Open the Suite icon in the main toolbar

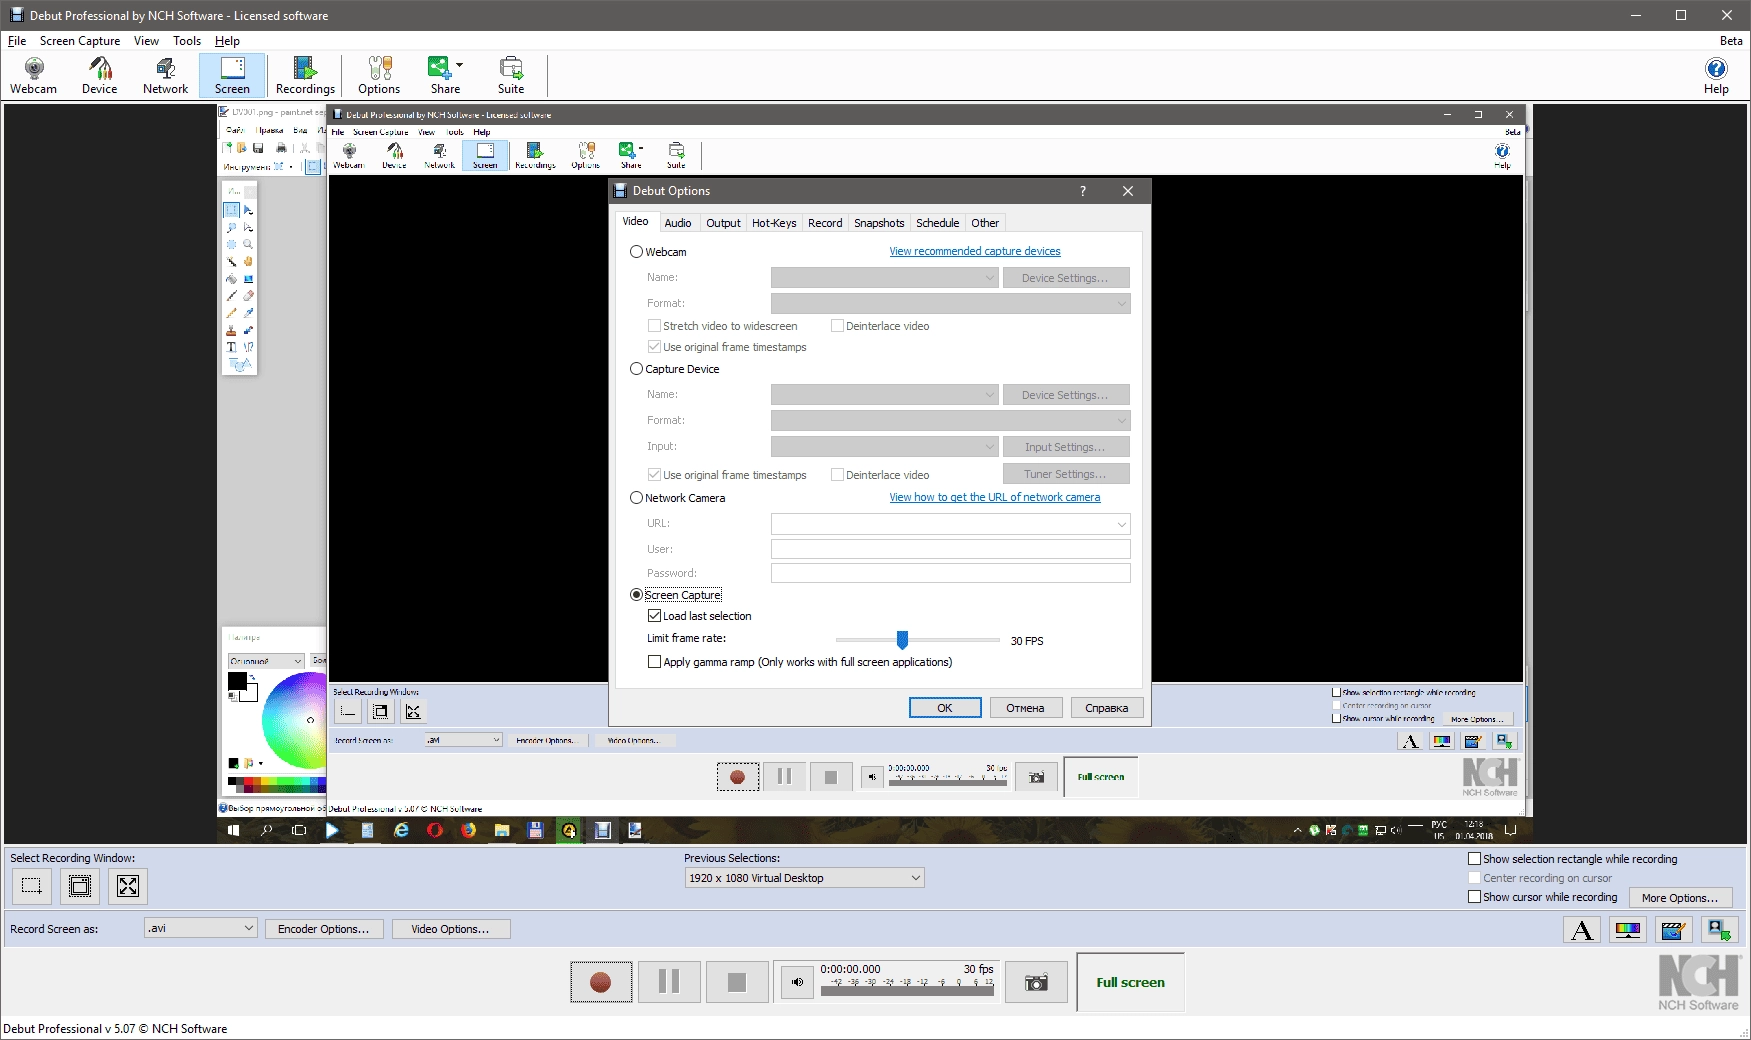click(511, 75)
